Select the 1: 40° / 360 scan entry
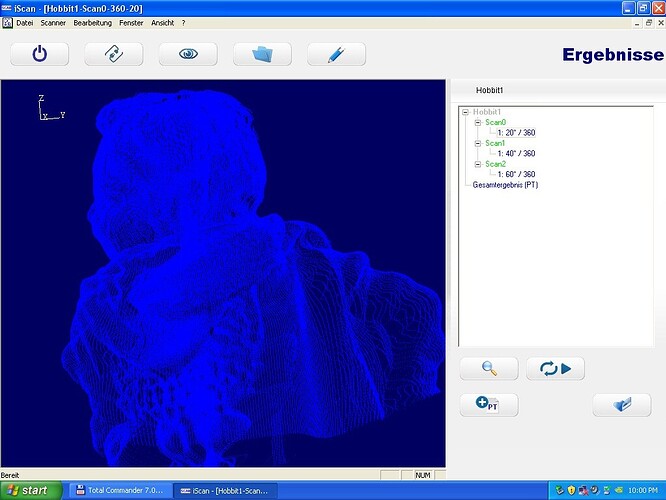Screen dimensions: 666x500 tap(515, 154)
